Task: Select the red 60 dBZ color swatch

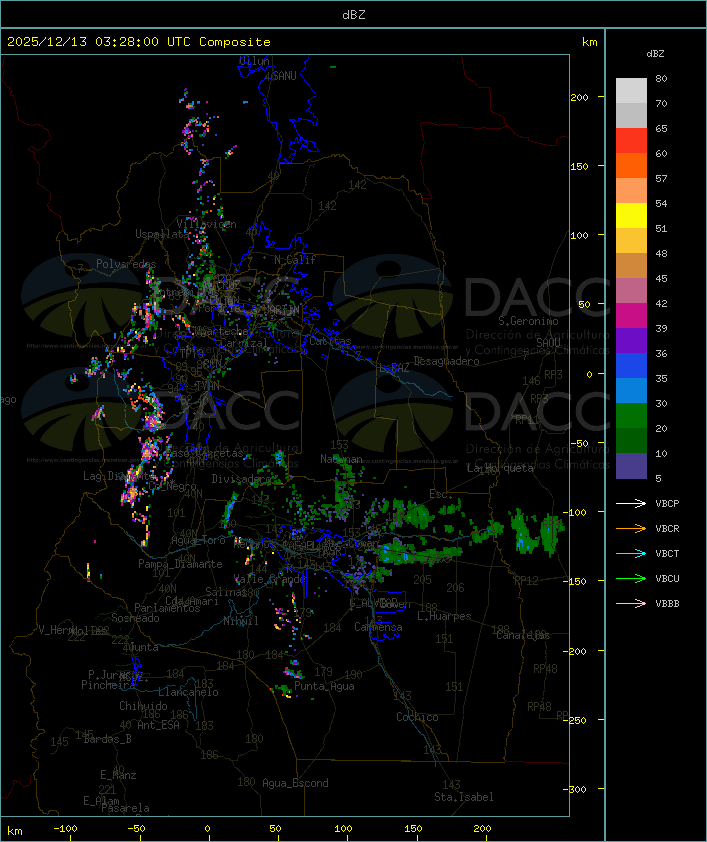Action: click(631, 140)
